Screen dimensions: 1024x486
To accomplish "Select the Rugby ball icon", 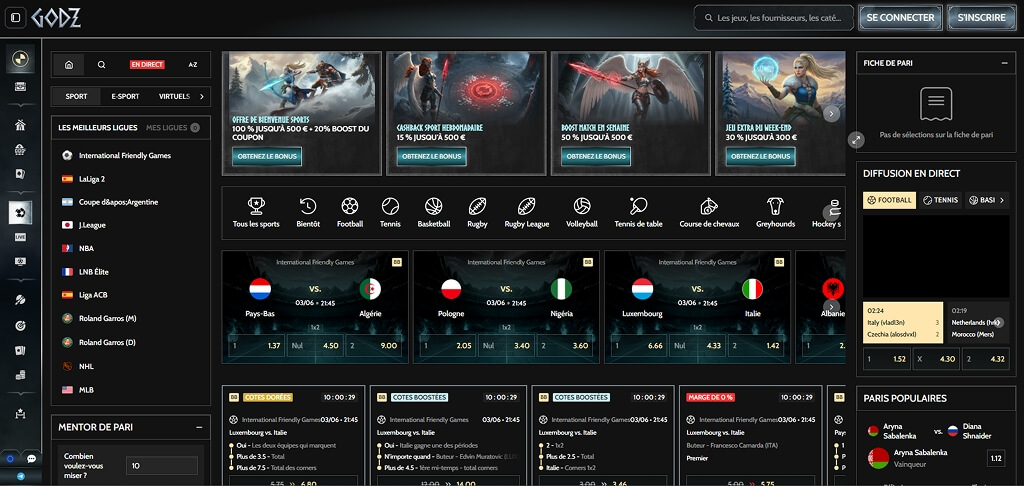I will pyautogui.click(x=477, y=206).
